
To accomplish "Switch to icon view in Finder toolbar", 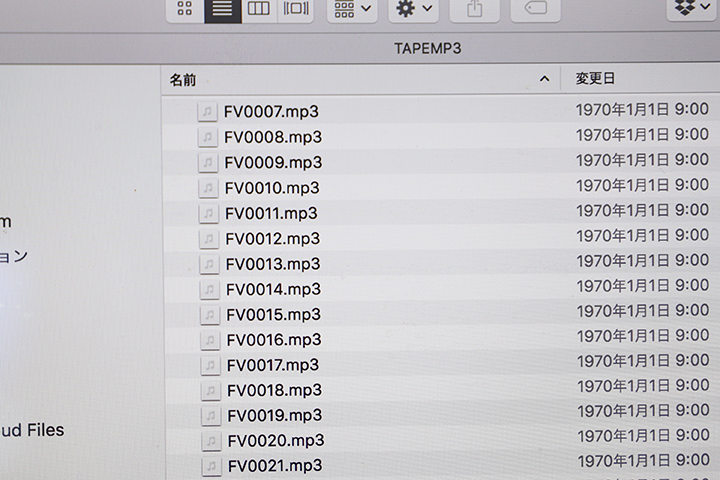I will point(185,8).
